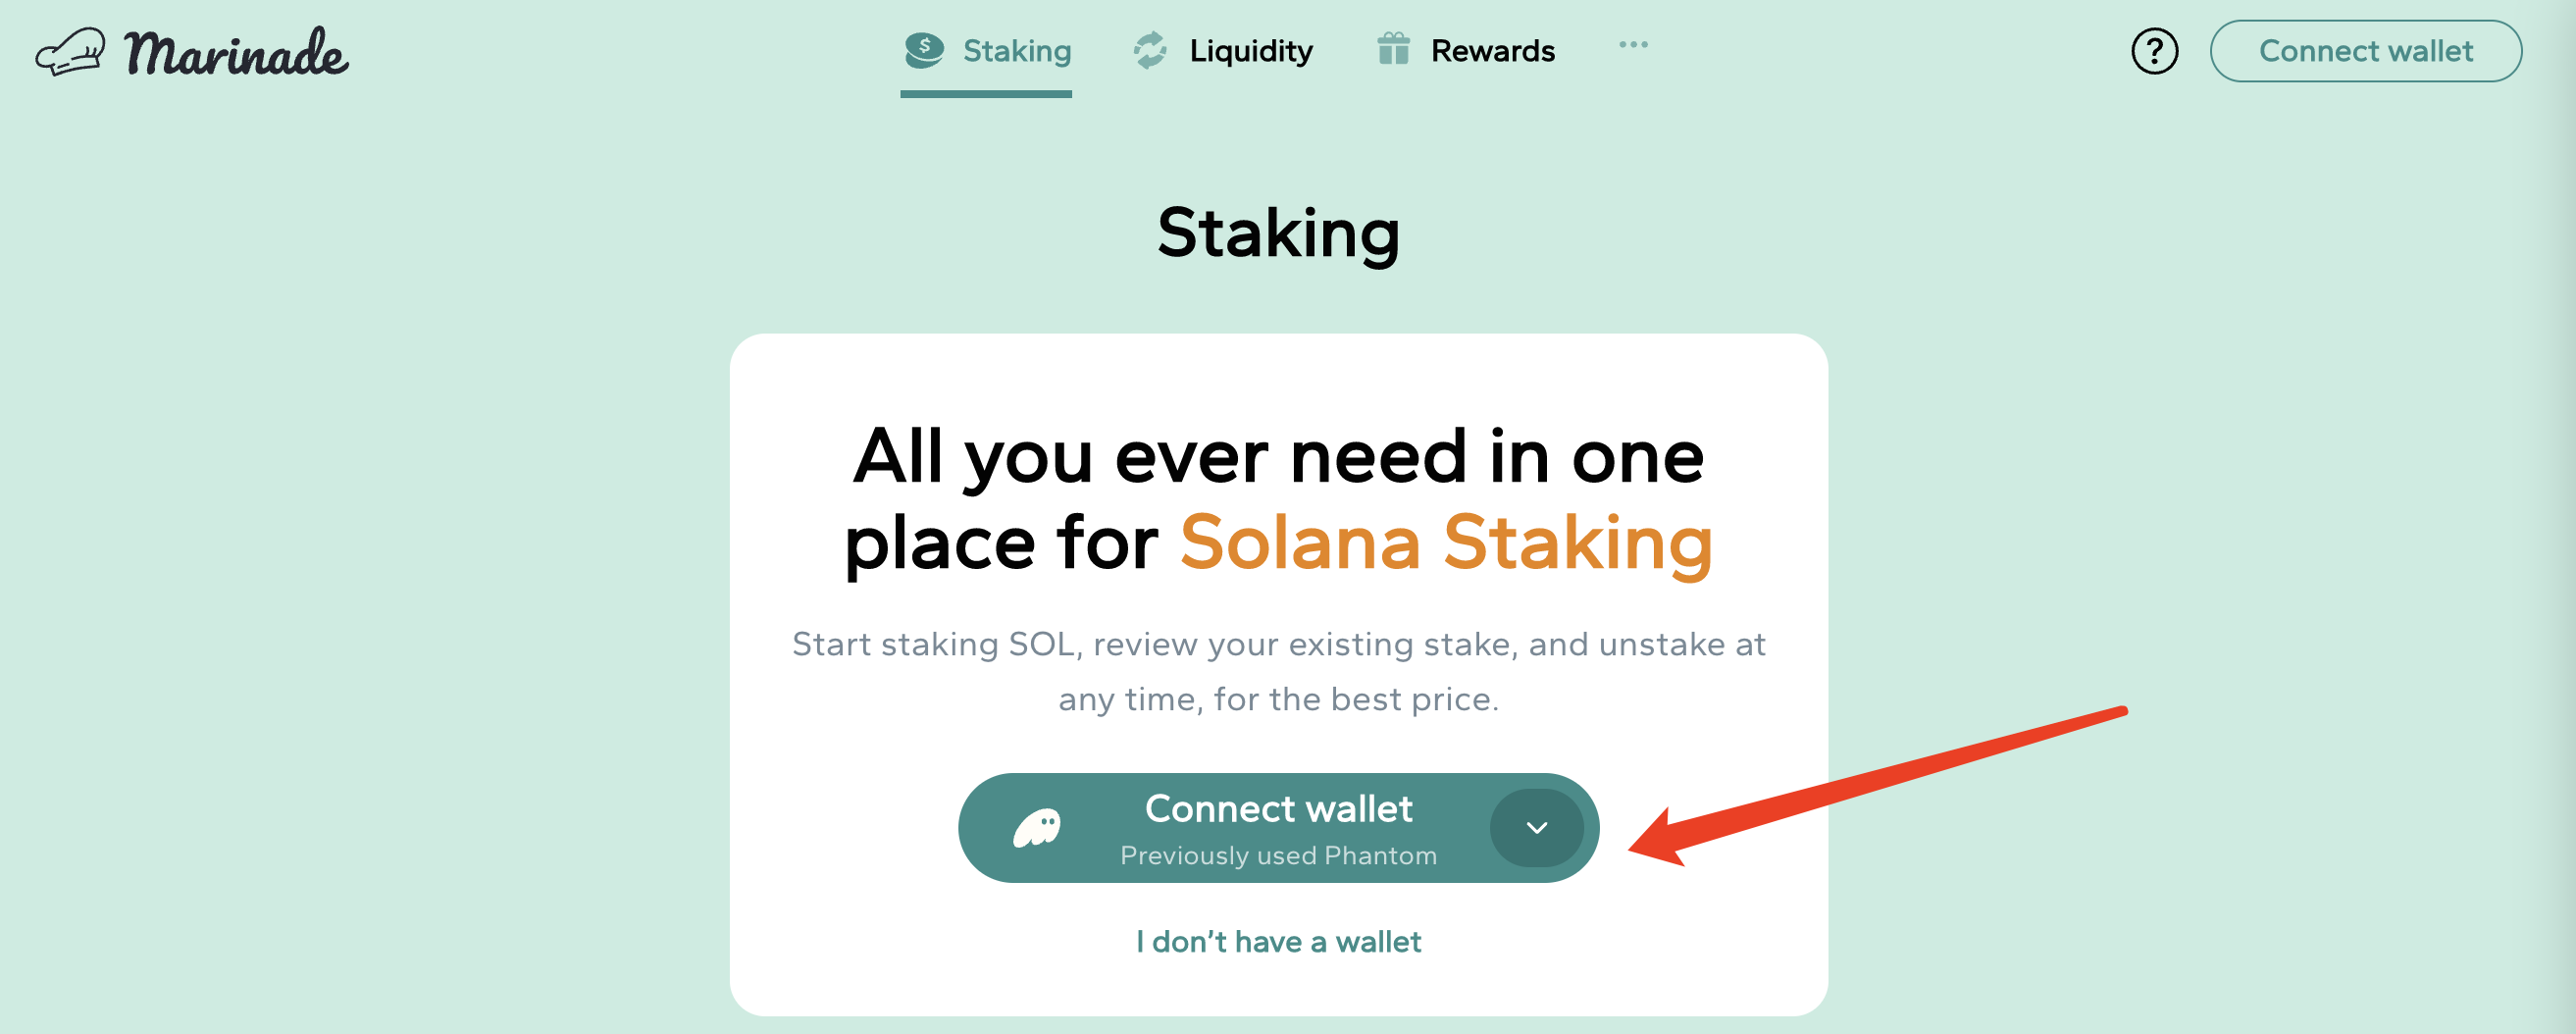This screenshot has width=2576, height=1034.
Task: Click the All you ever need headline
Action: (x=1278, y=457)
